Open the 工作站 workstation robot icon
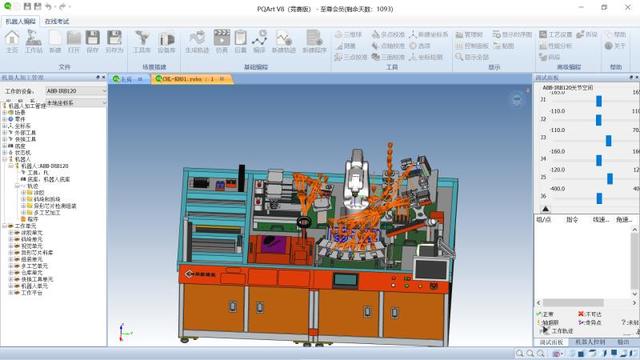The image size is (640, 360). pos(33,42)
